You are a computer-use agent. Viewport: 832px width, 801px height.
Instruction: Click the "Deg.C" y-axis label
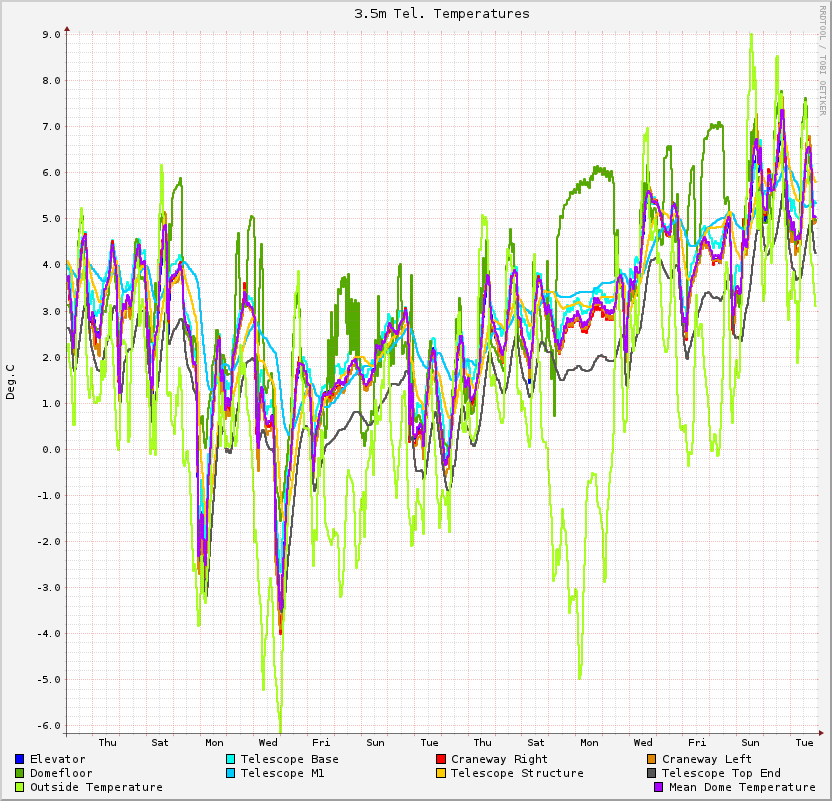click(x=11, y=382)
